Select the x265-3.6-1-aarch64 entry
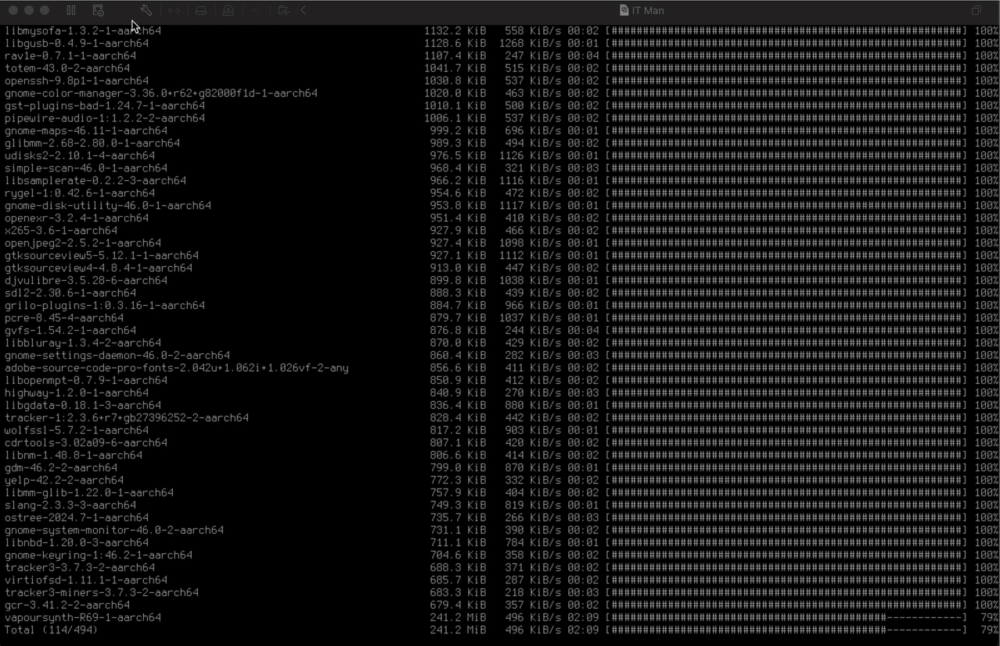The image size is (1000, 646). (61, 230)
